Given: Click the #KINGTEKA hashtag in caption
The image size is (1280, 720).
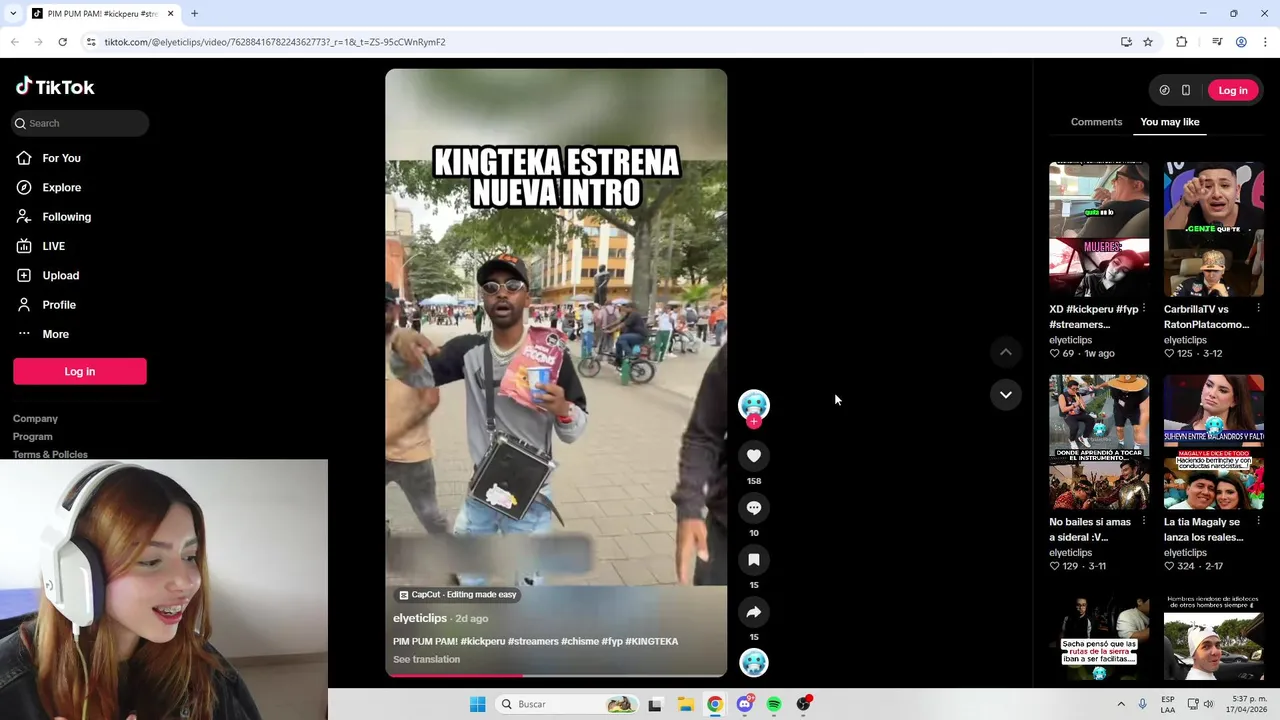Looking at the screenshot, I should pyautogui.click(x=652, y=641).
